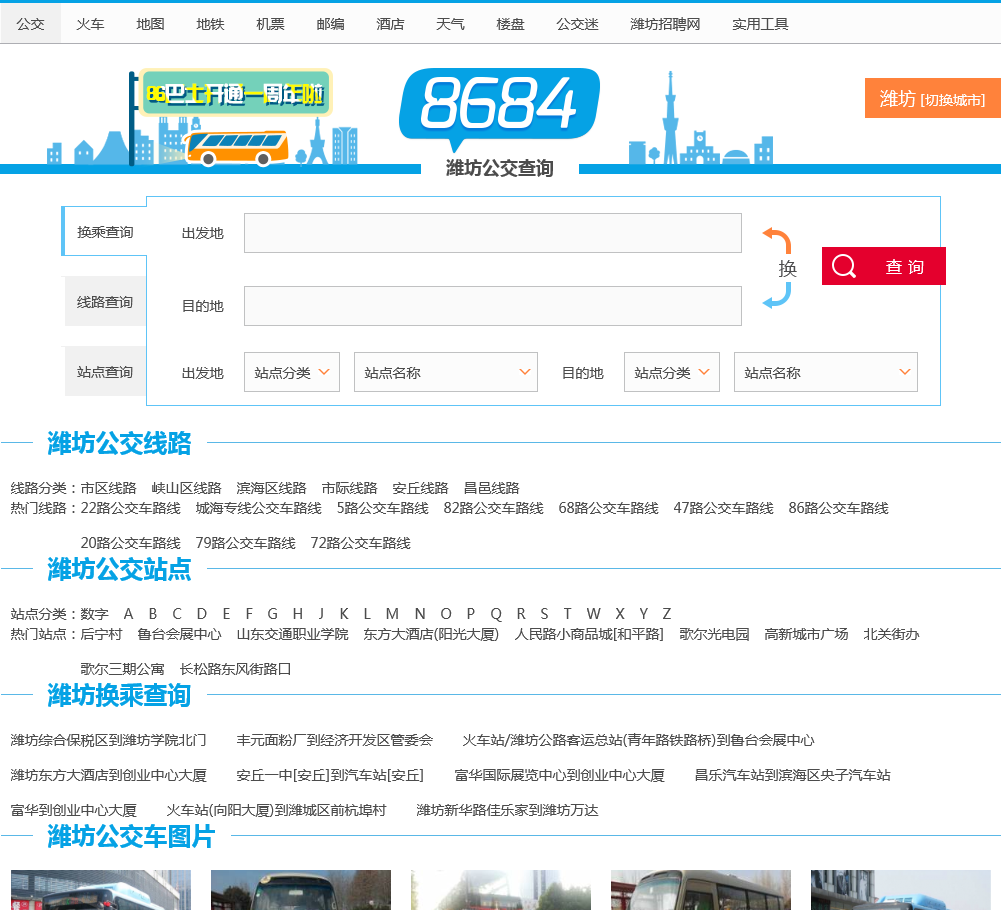Open the 邮编 nav item
Image resolution: width=1001 pixels, height=910 pixels.
point(330,24)
